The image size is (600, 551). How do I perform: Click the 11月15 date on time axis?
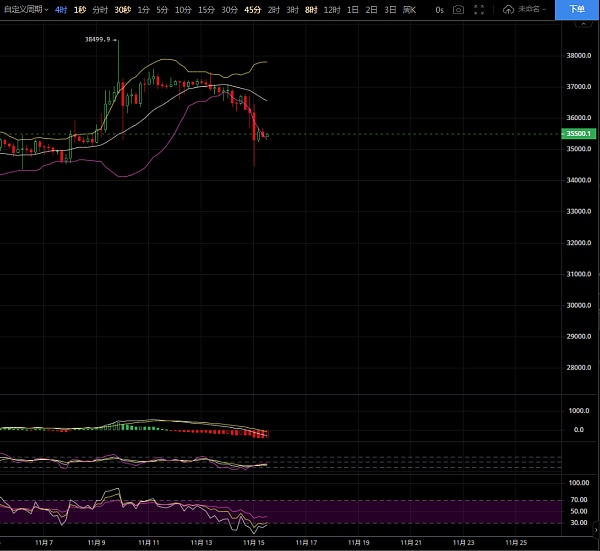(254, 542)
